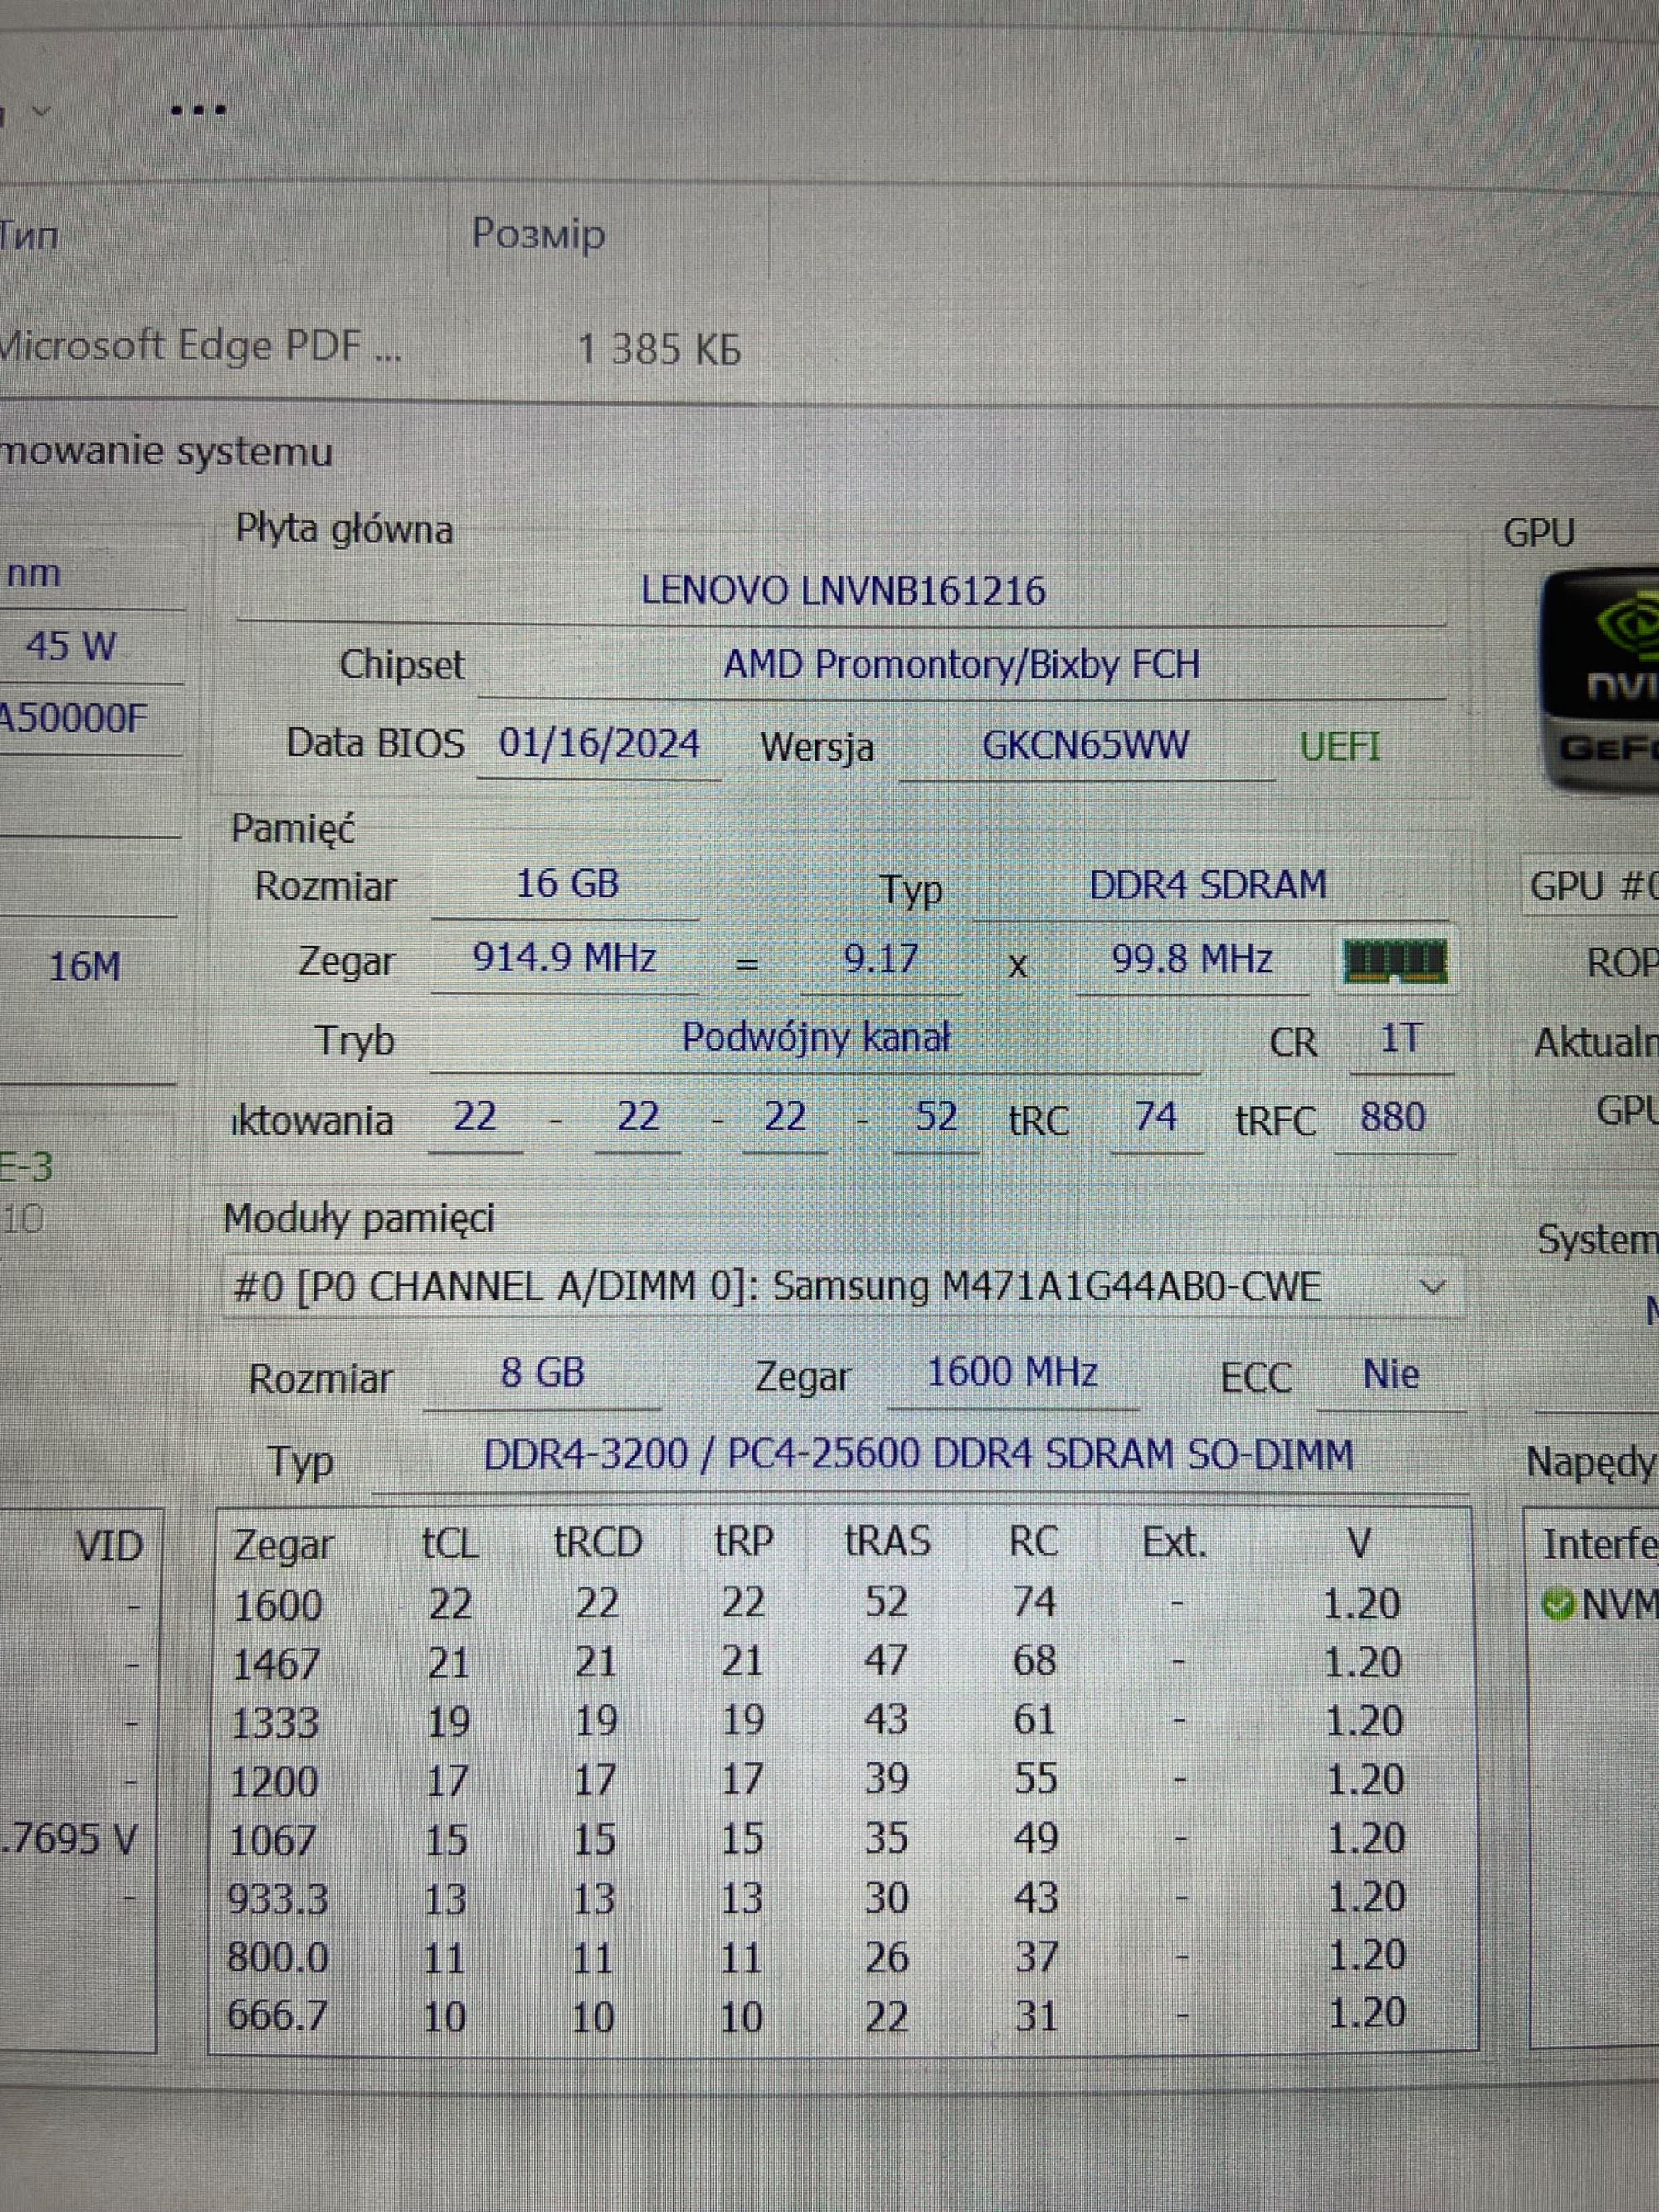Open the GPU #0 selector
Screen dimensions: 1659x2212
(1592, 887)
